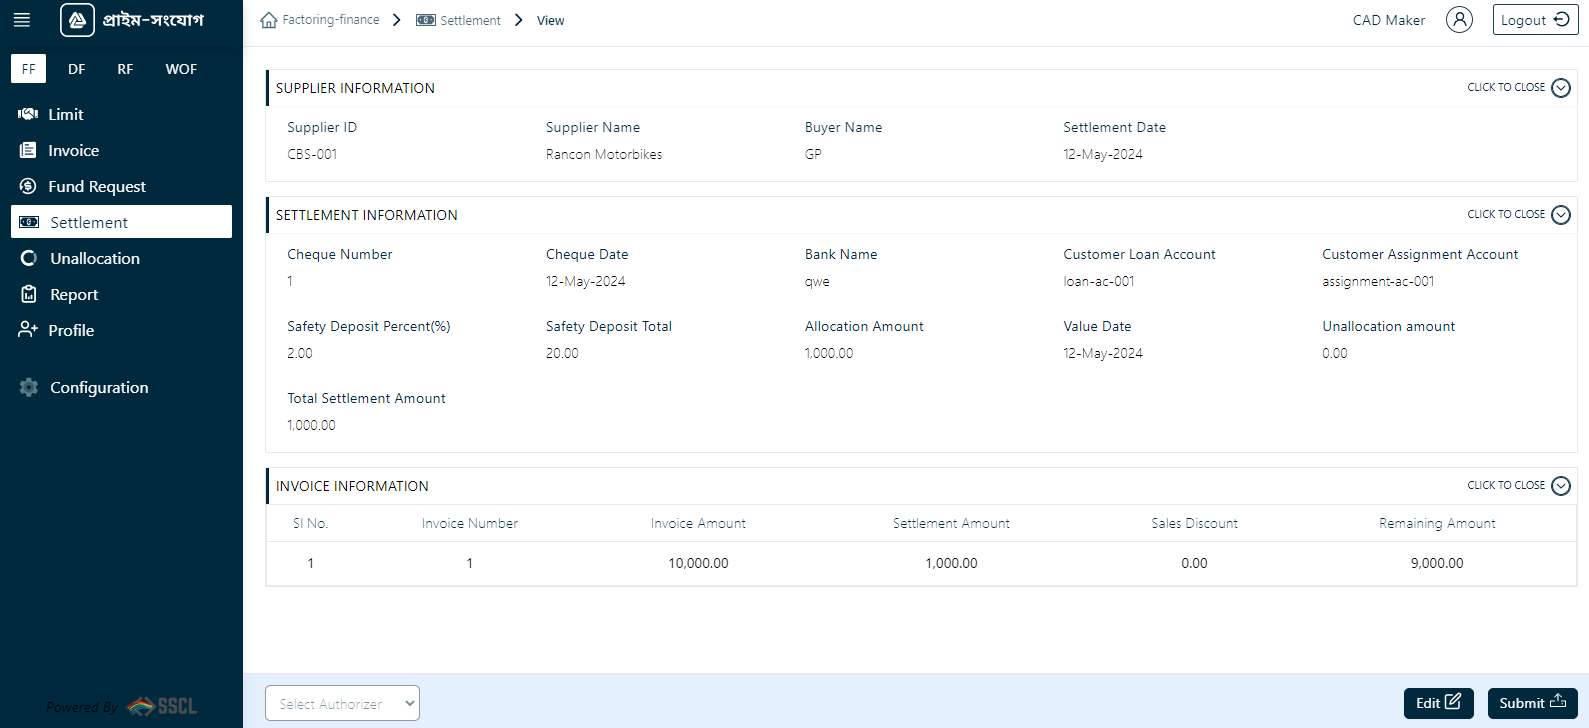Click the Sl No. column header
Viewport: 1589px width, 728px height.
pyautogui.click(x=310, y=524)
